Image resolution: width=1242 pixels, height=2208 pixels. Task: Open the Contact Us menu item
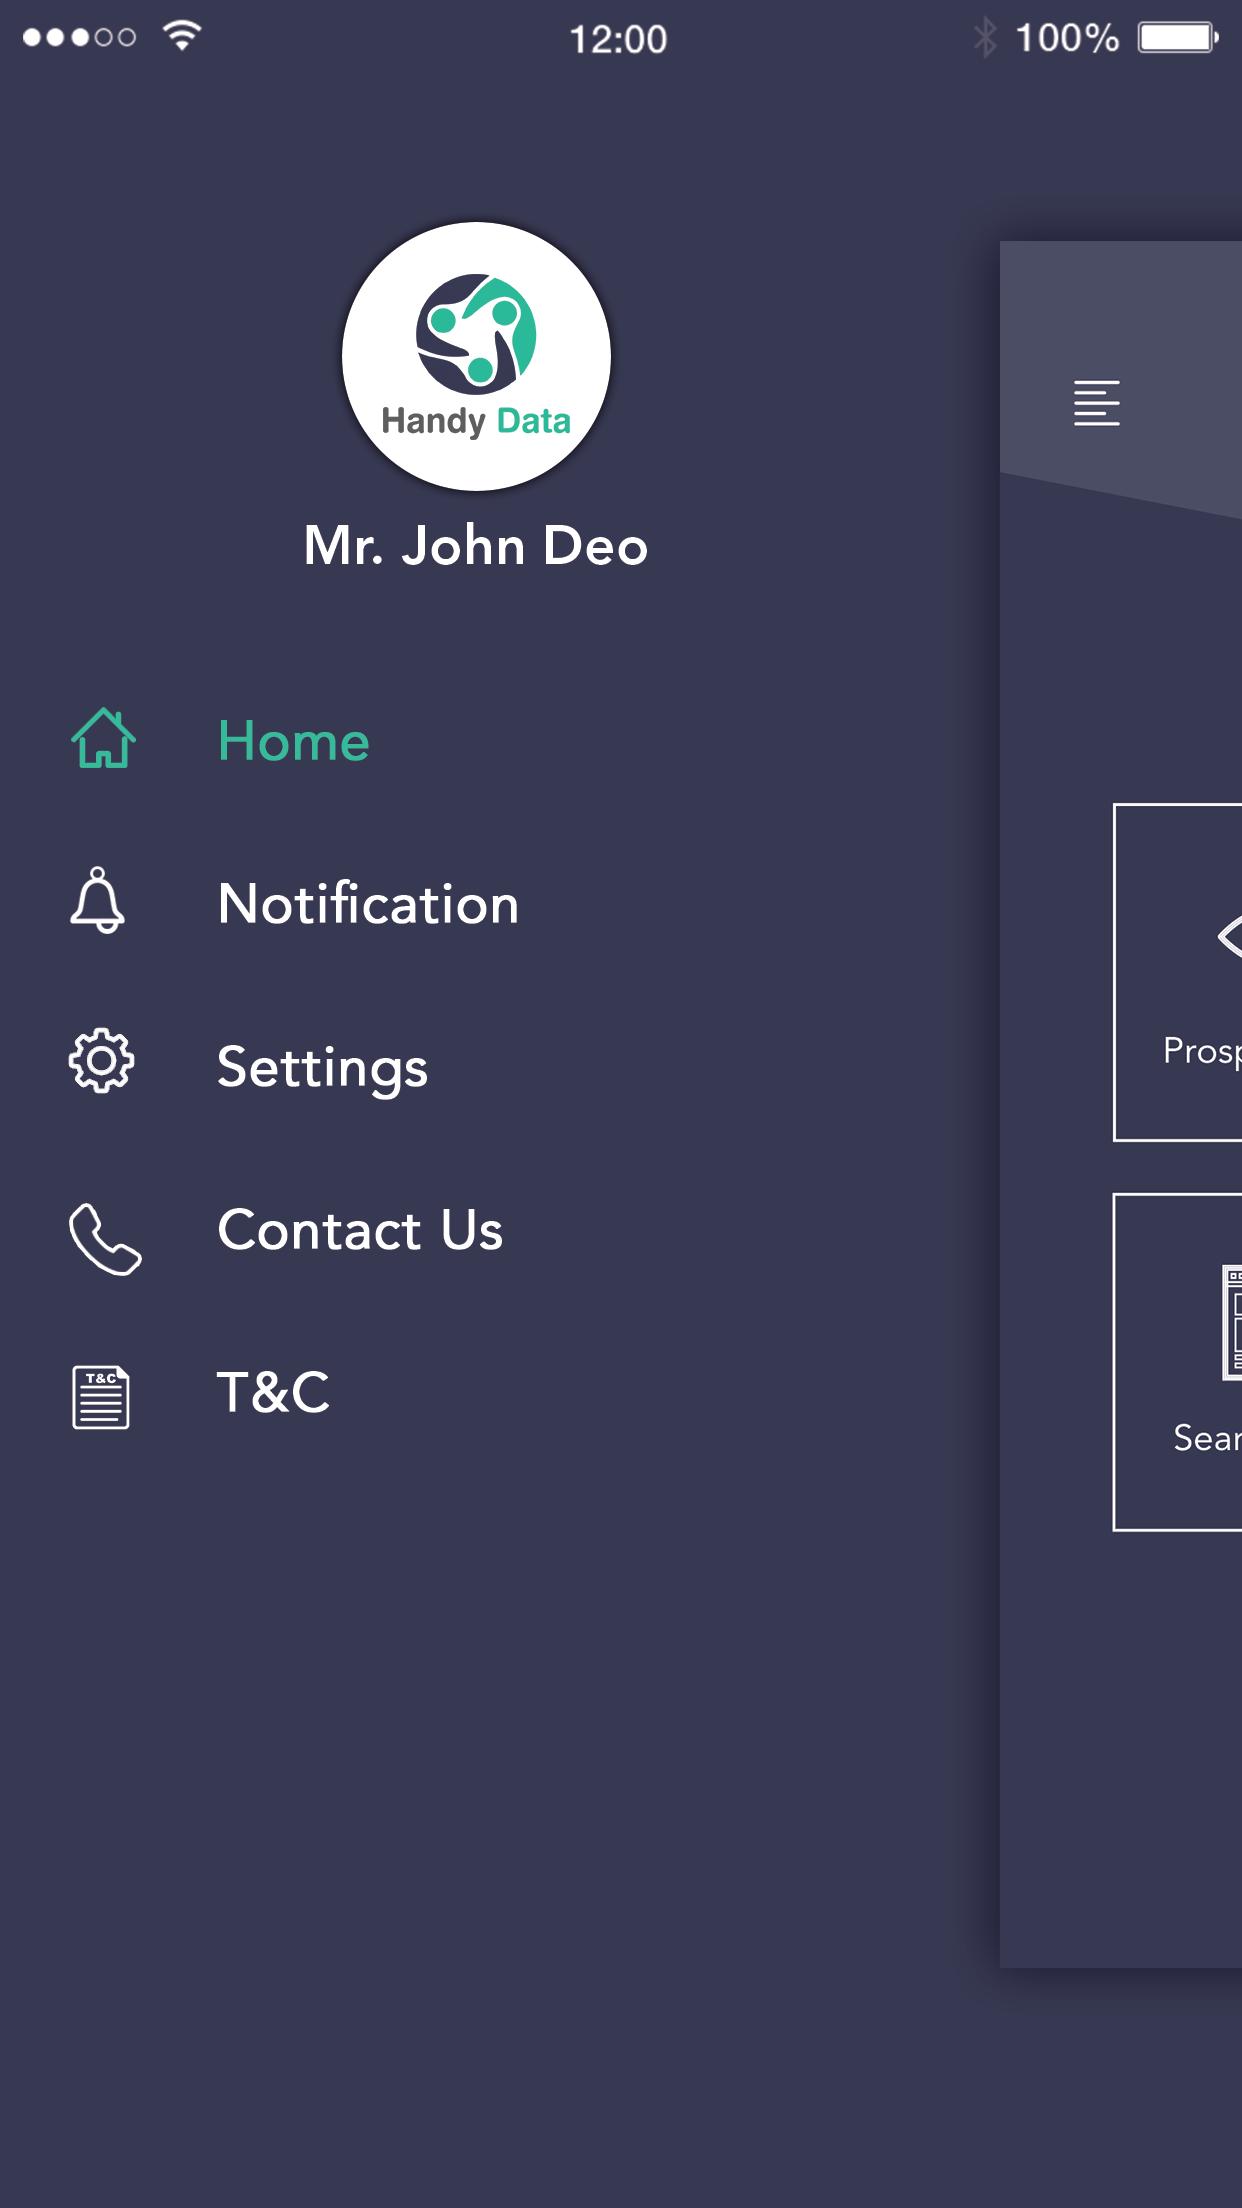[x=360, y=1230]
